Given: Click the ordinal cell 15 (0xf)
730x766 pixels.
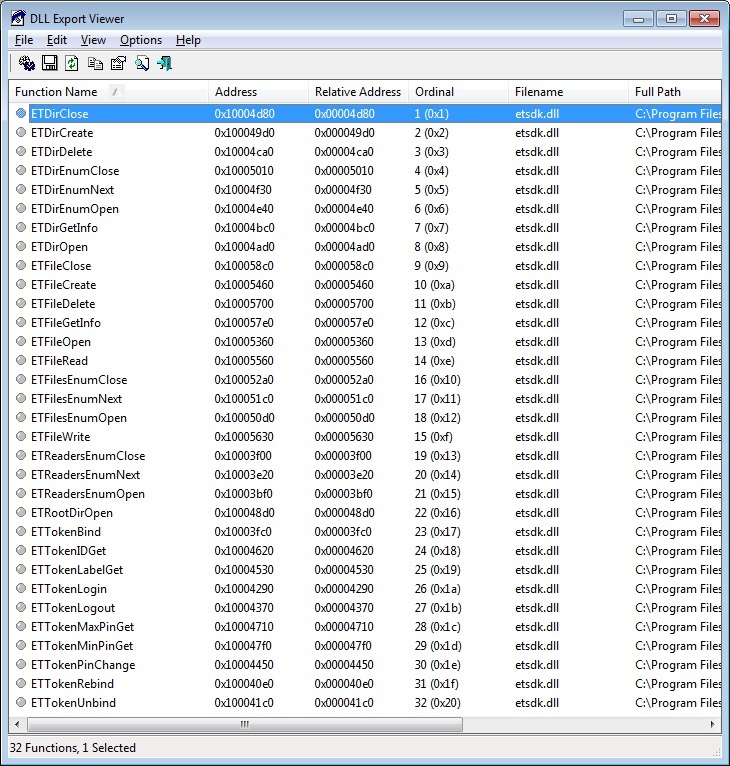Looking at the screenshot, I should 433,436.
